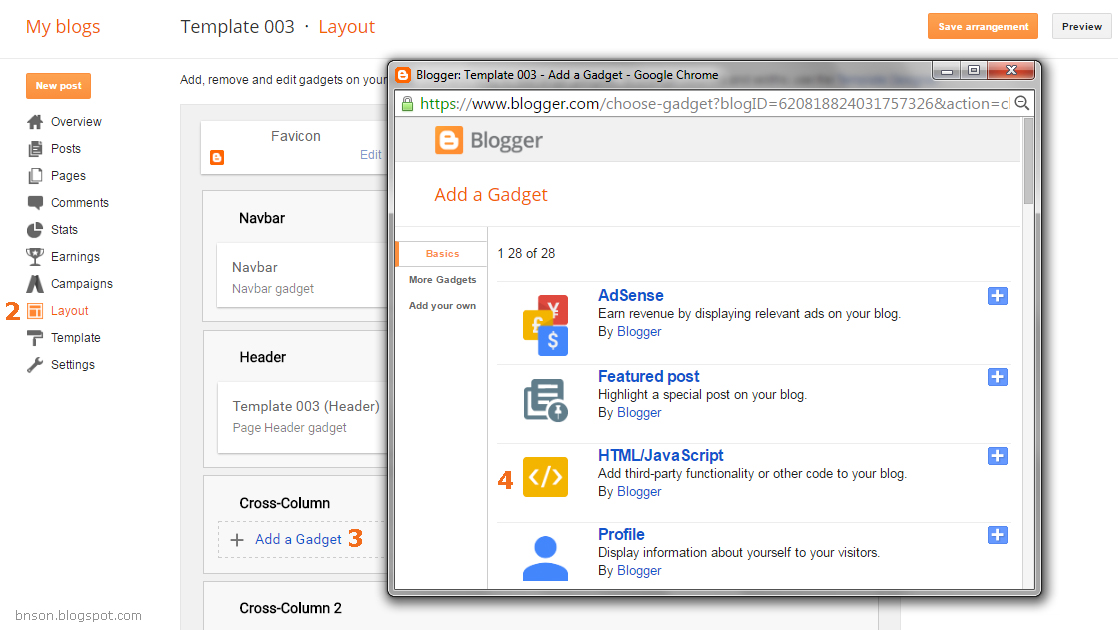
Task: Click the Comments speech bubble icon
Action: [x=35, y=202]
